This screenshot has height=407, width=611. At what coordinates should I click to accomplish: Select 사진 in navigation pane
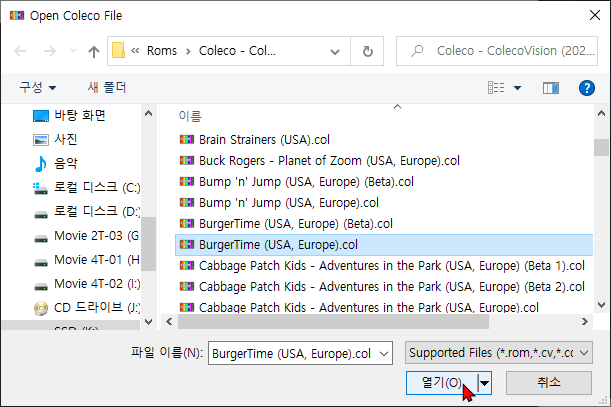click(x=65, y=139)
